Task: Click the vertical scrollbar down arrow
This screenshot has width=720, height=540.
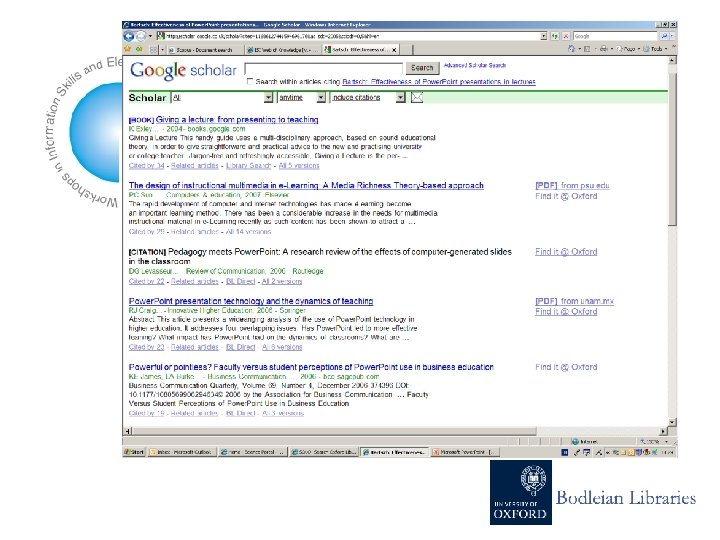Action: [x=672, y=422]
